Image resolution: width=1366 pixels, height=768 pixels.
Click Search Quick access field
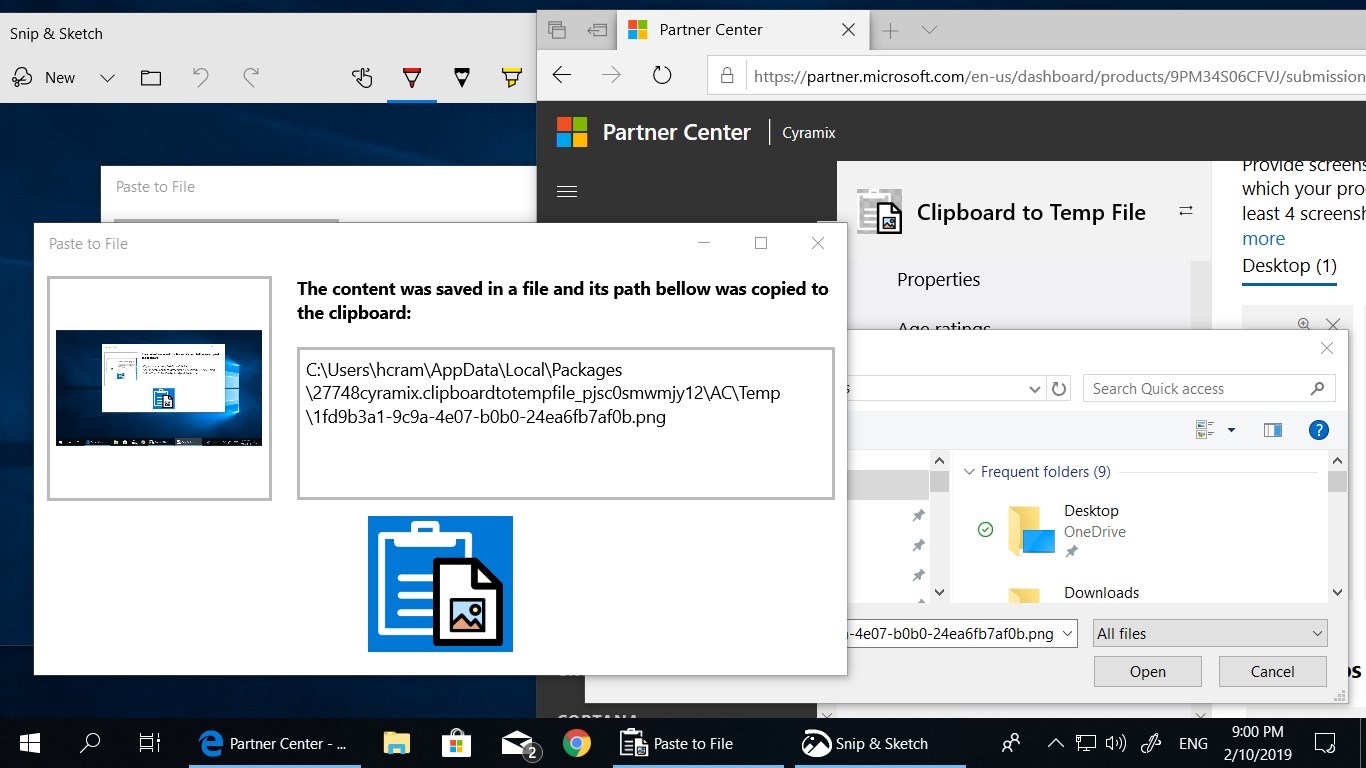pos(1209,389)
